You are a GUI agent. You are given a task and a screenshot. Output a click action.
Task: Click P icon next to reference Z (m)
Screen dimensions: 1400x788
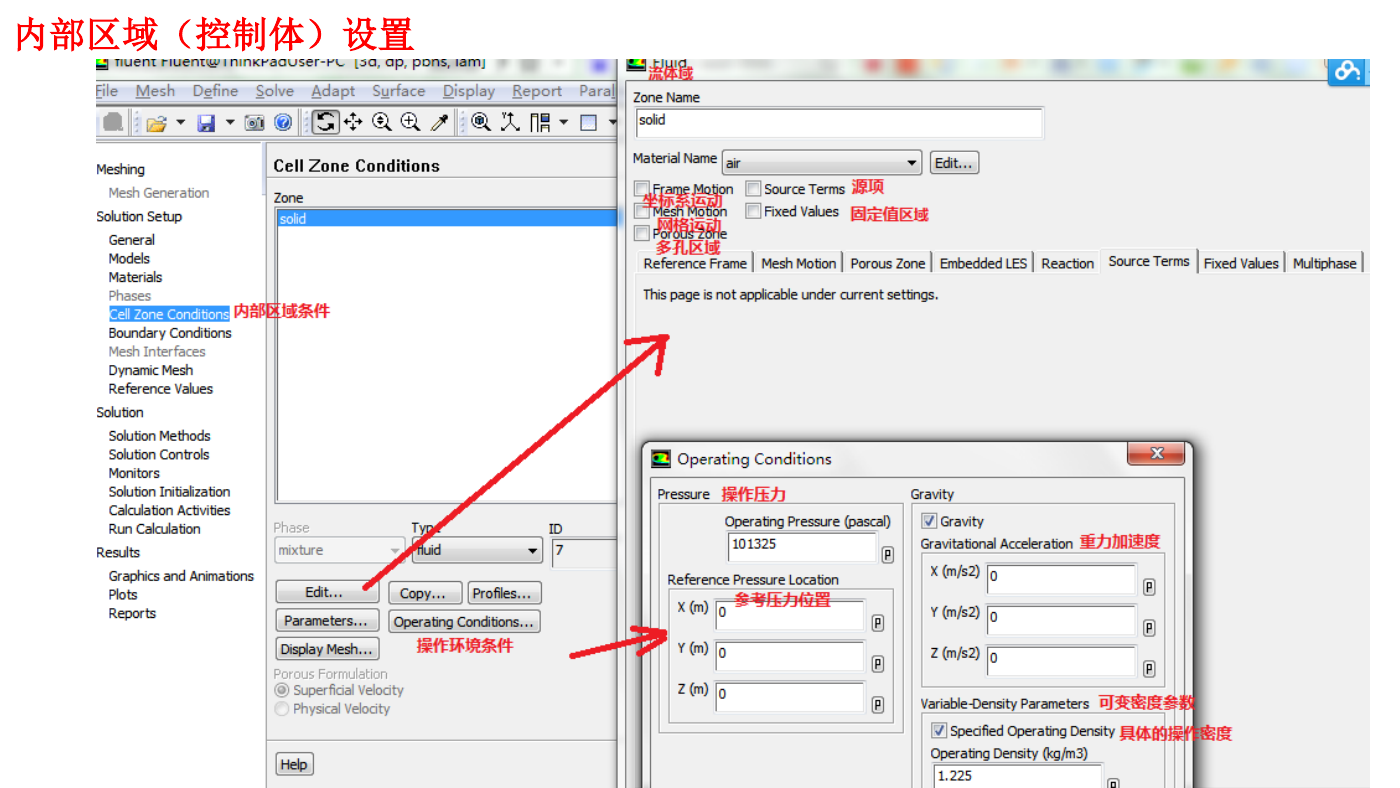coord(877,705)
